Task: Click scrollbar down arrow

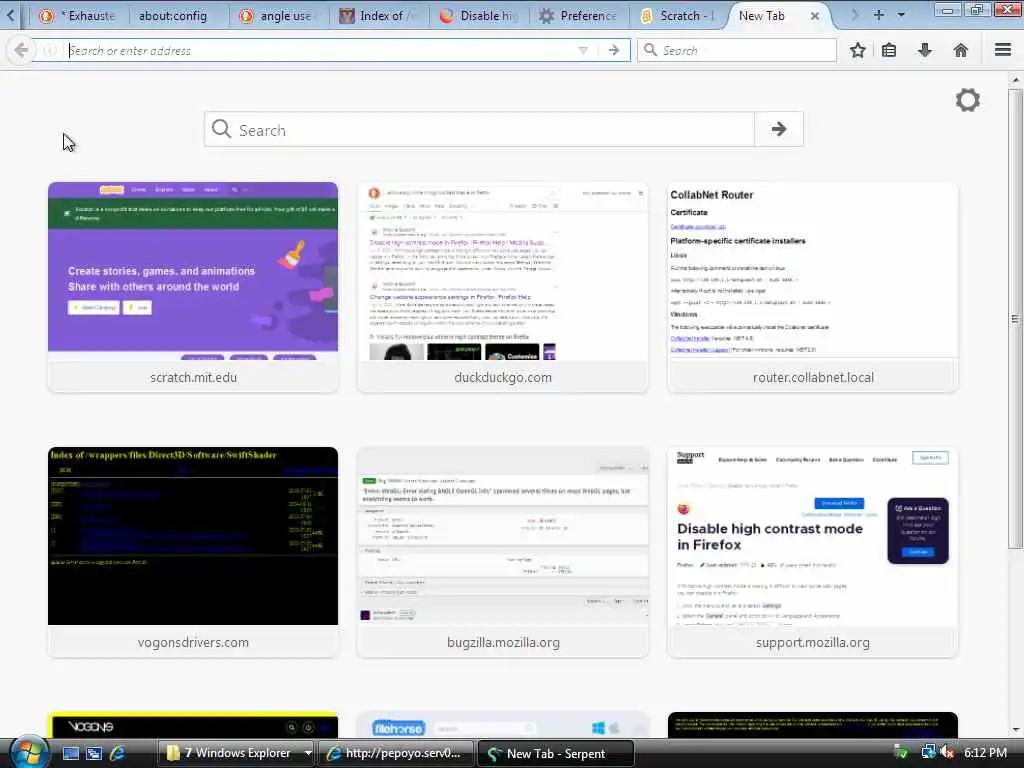Action: 1016,729
